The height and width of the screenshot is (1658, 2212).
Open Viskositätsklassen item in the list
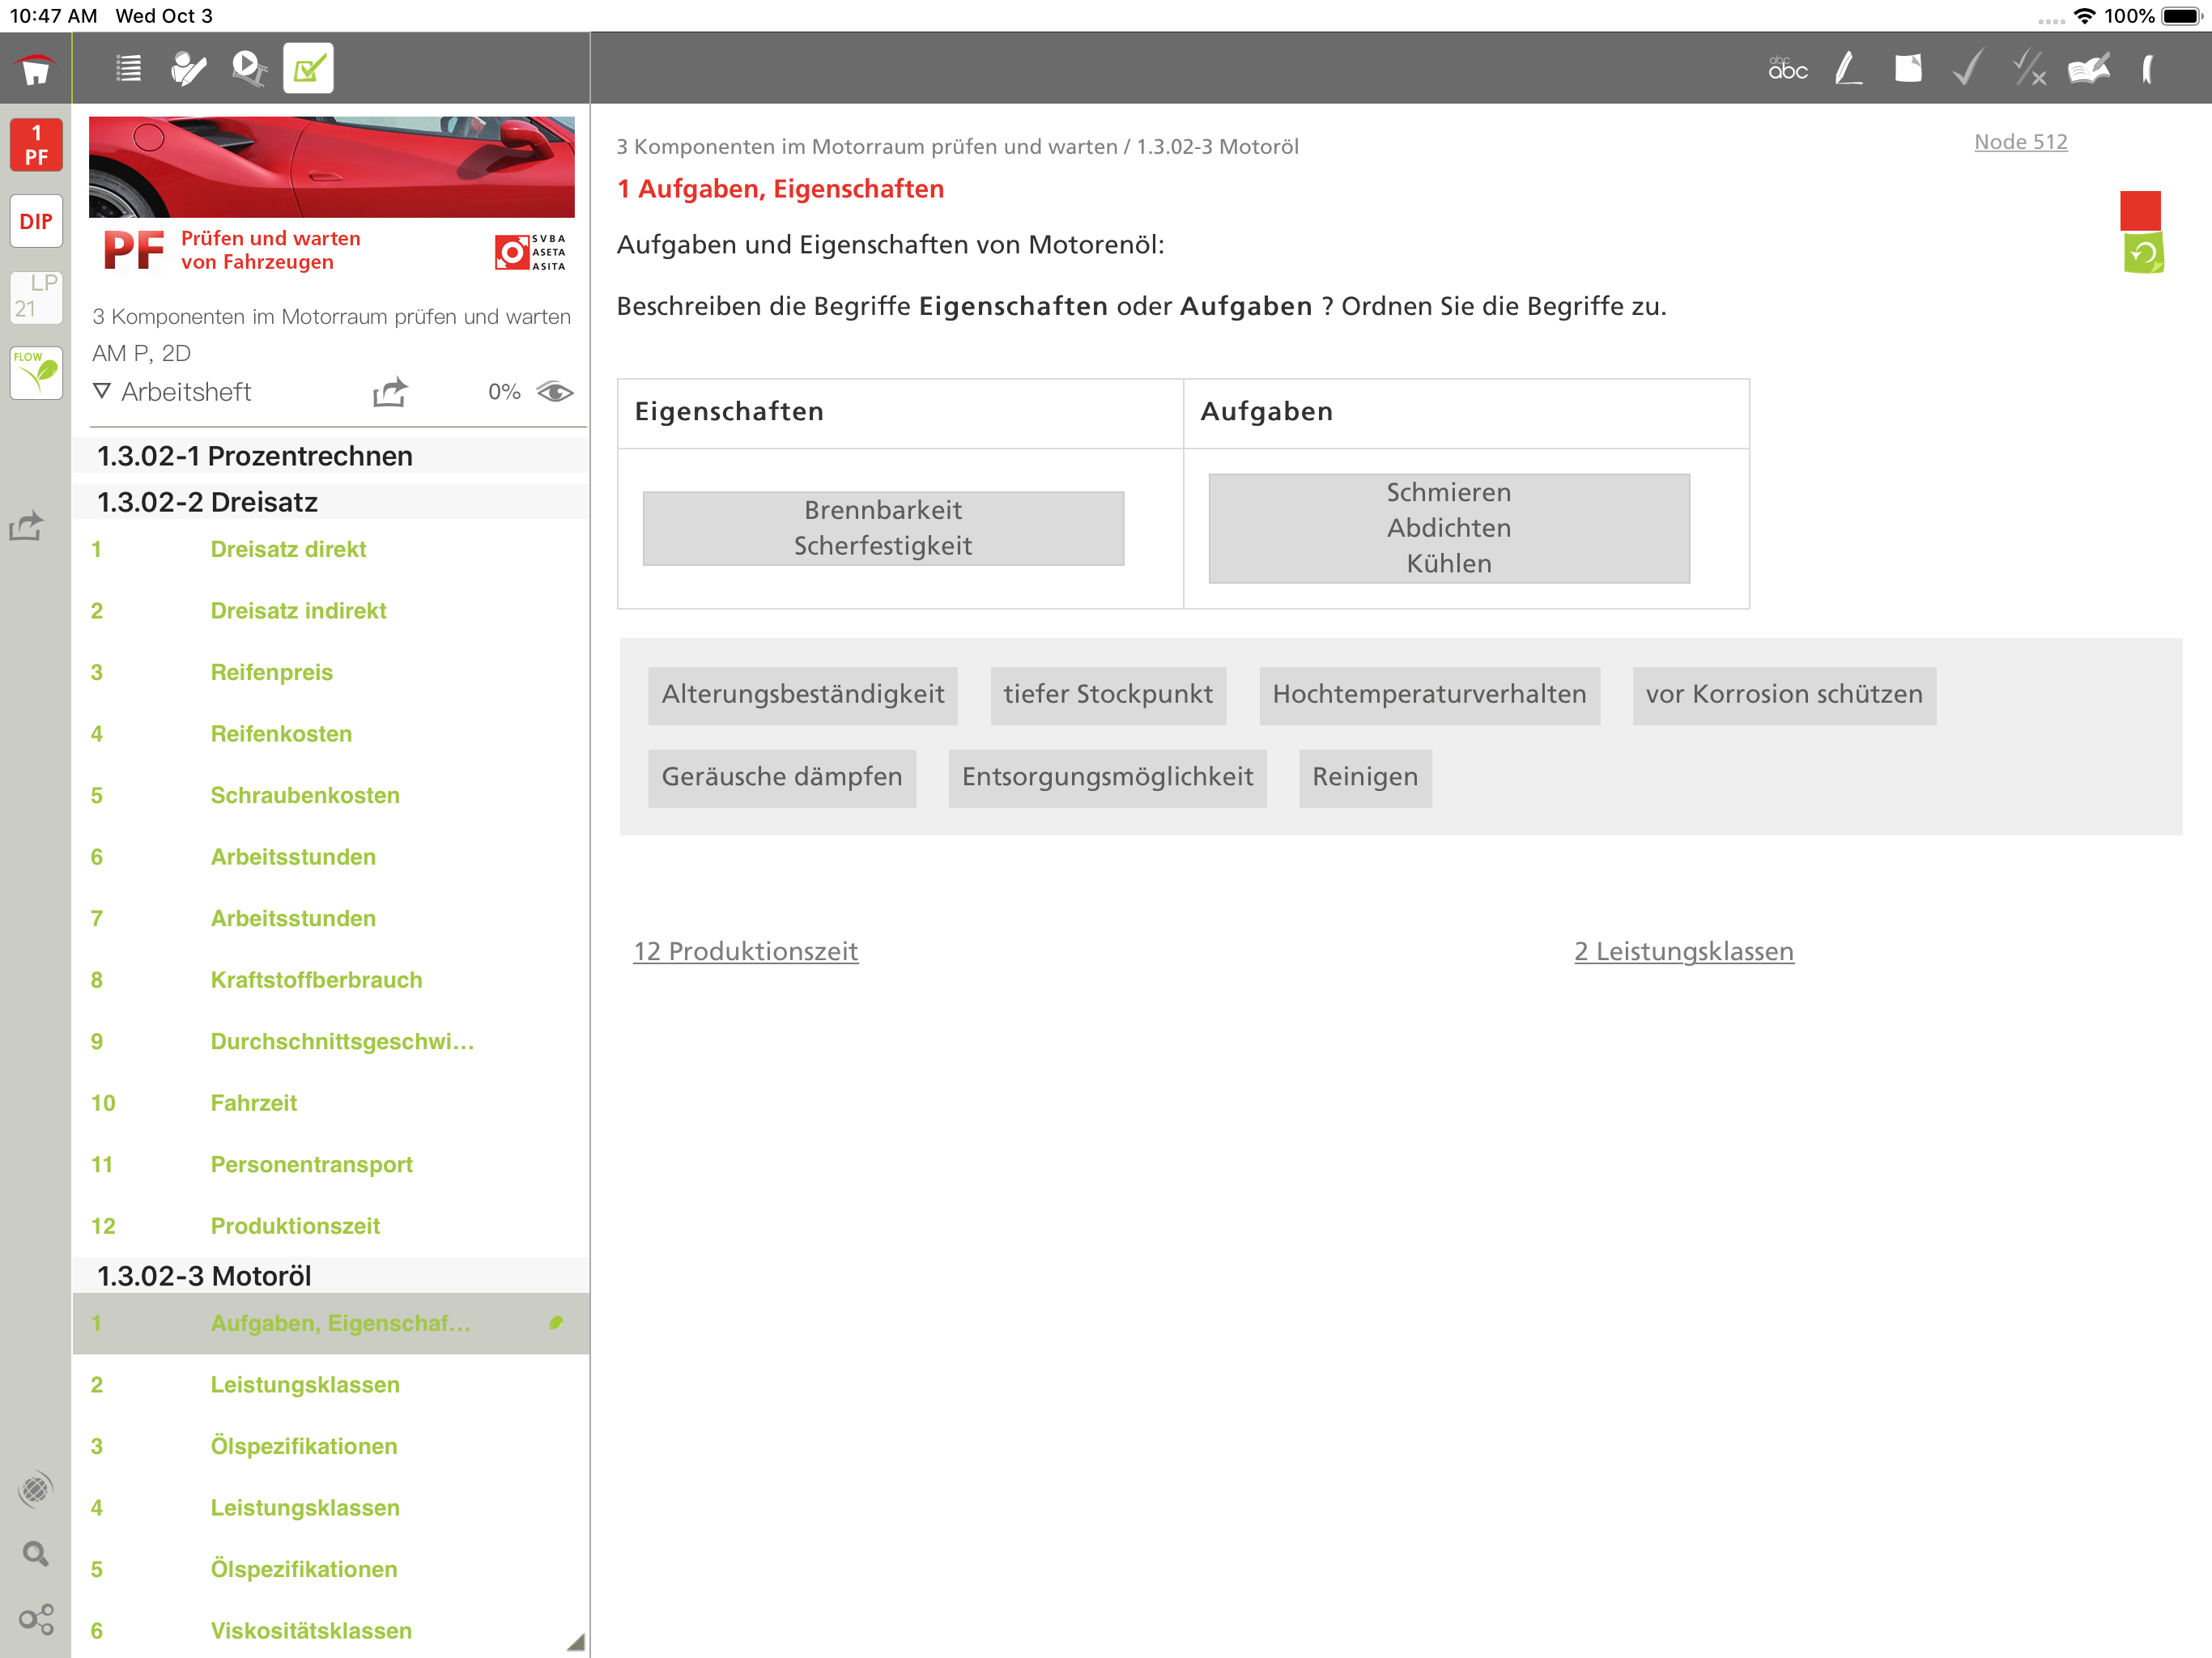point(310,1630)
